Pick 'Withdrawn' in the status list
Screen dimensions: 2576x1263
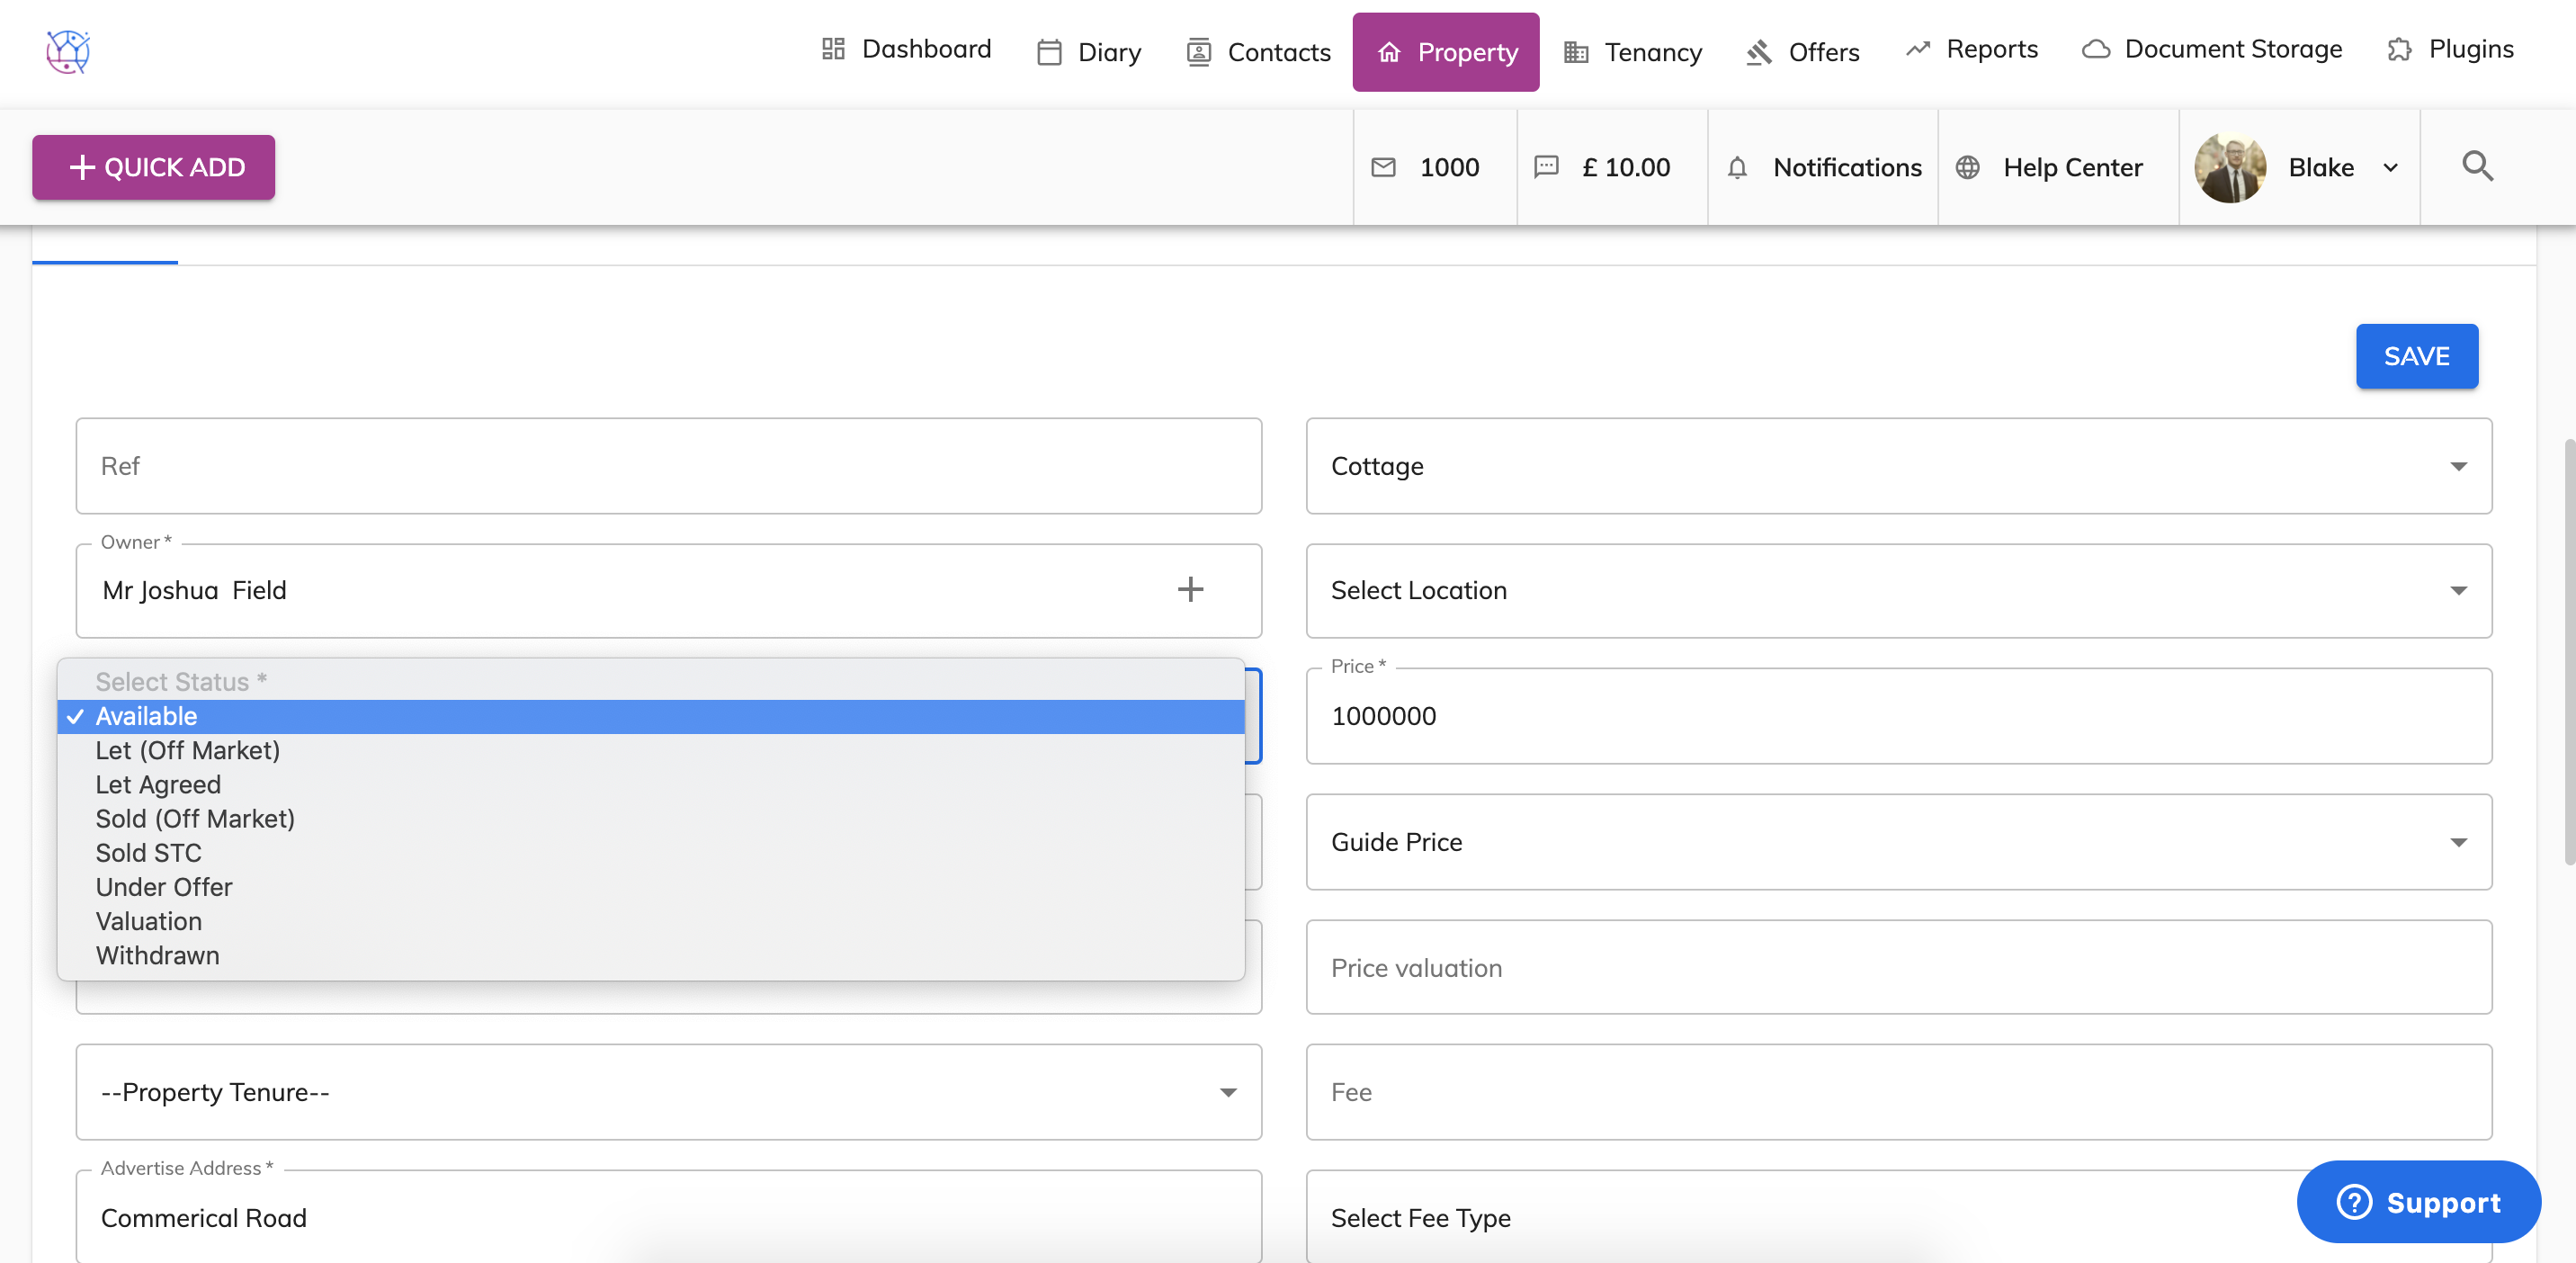(157, 955)
